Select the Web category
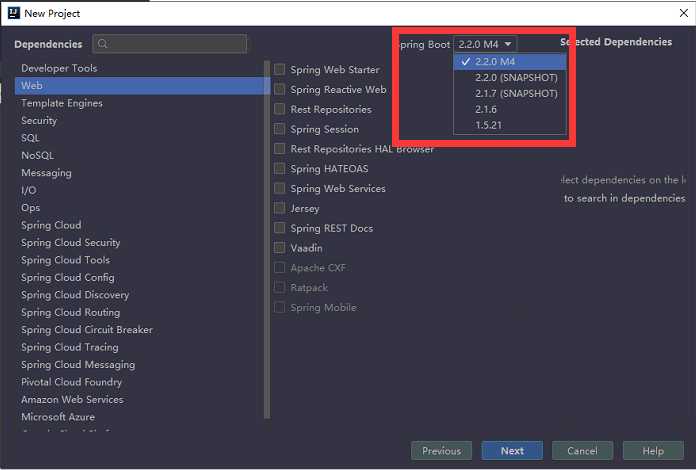 click(x=139, y=85)
